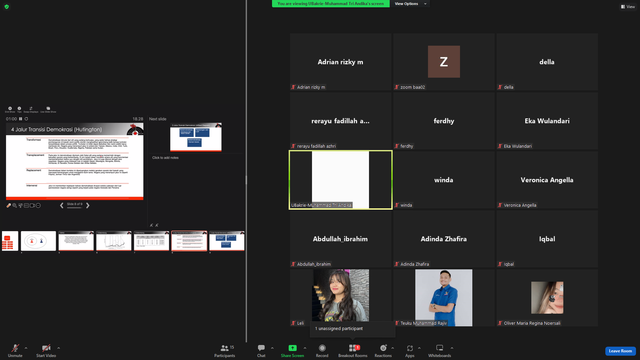
Task: Select Adrian rizky m participant tile
Action: pyautogui.click(x=340, y=62)
